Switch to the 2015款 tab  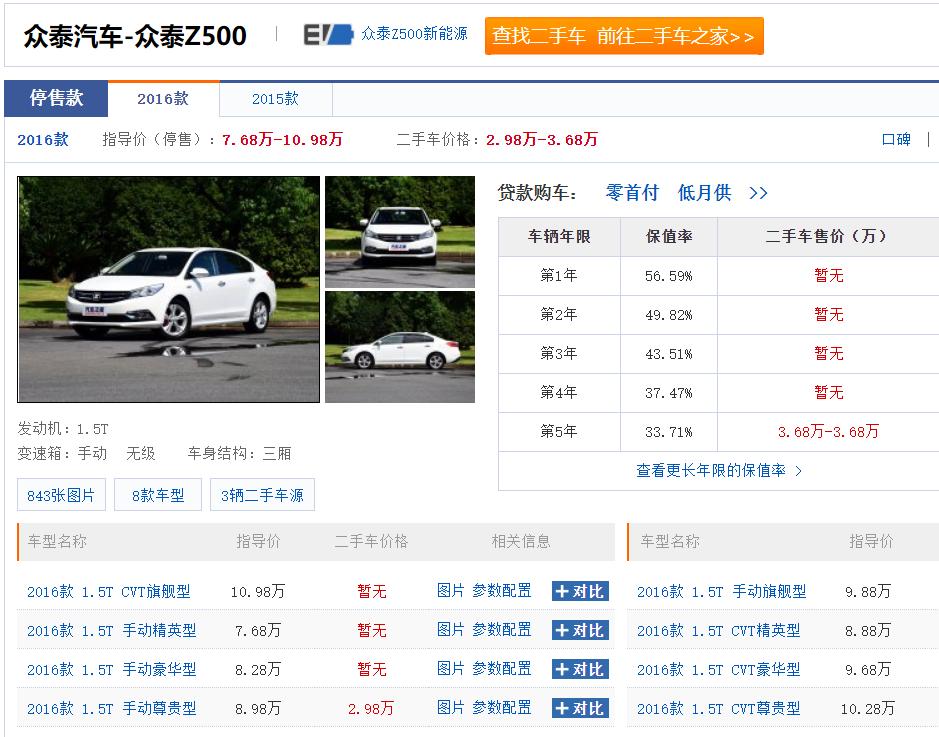pos(276,99)
